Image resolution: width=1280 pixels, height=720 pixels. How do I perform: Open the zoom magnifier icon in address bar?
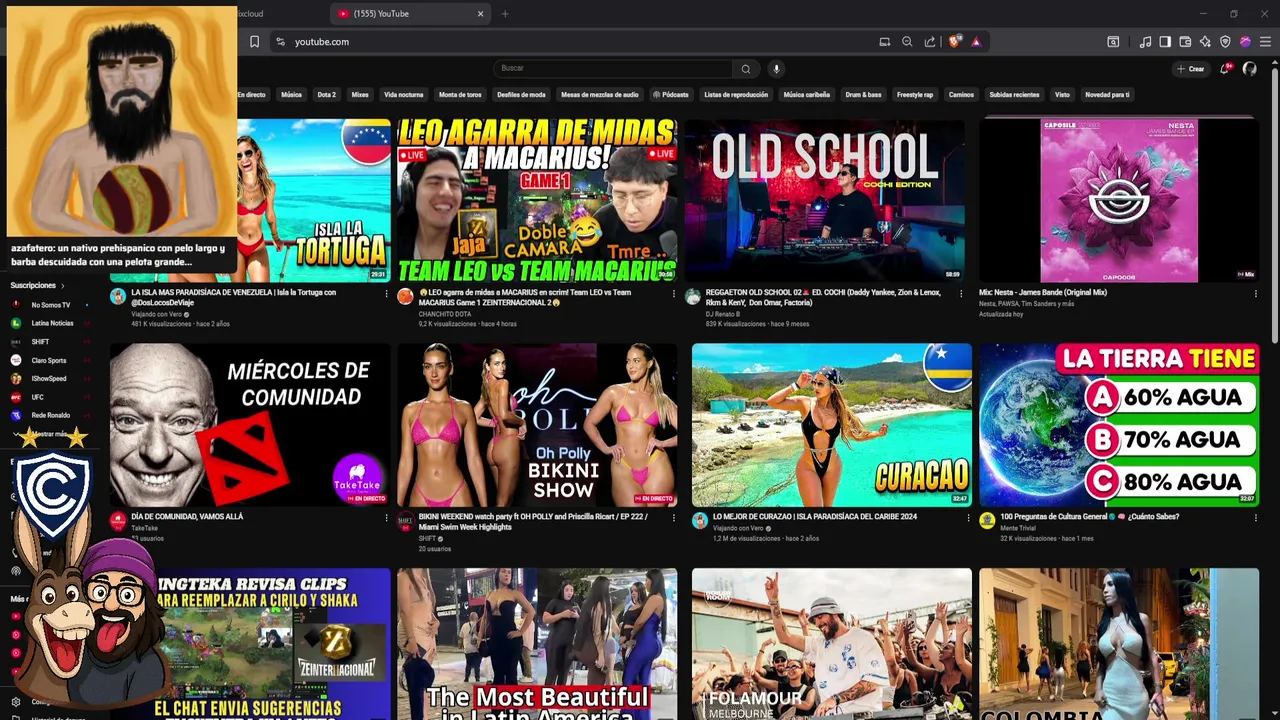pyautogui.click(x=907, y=42)
